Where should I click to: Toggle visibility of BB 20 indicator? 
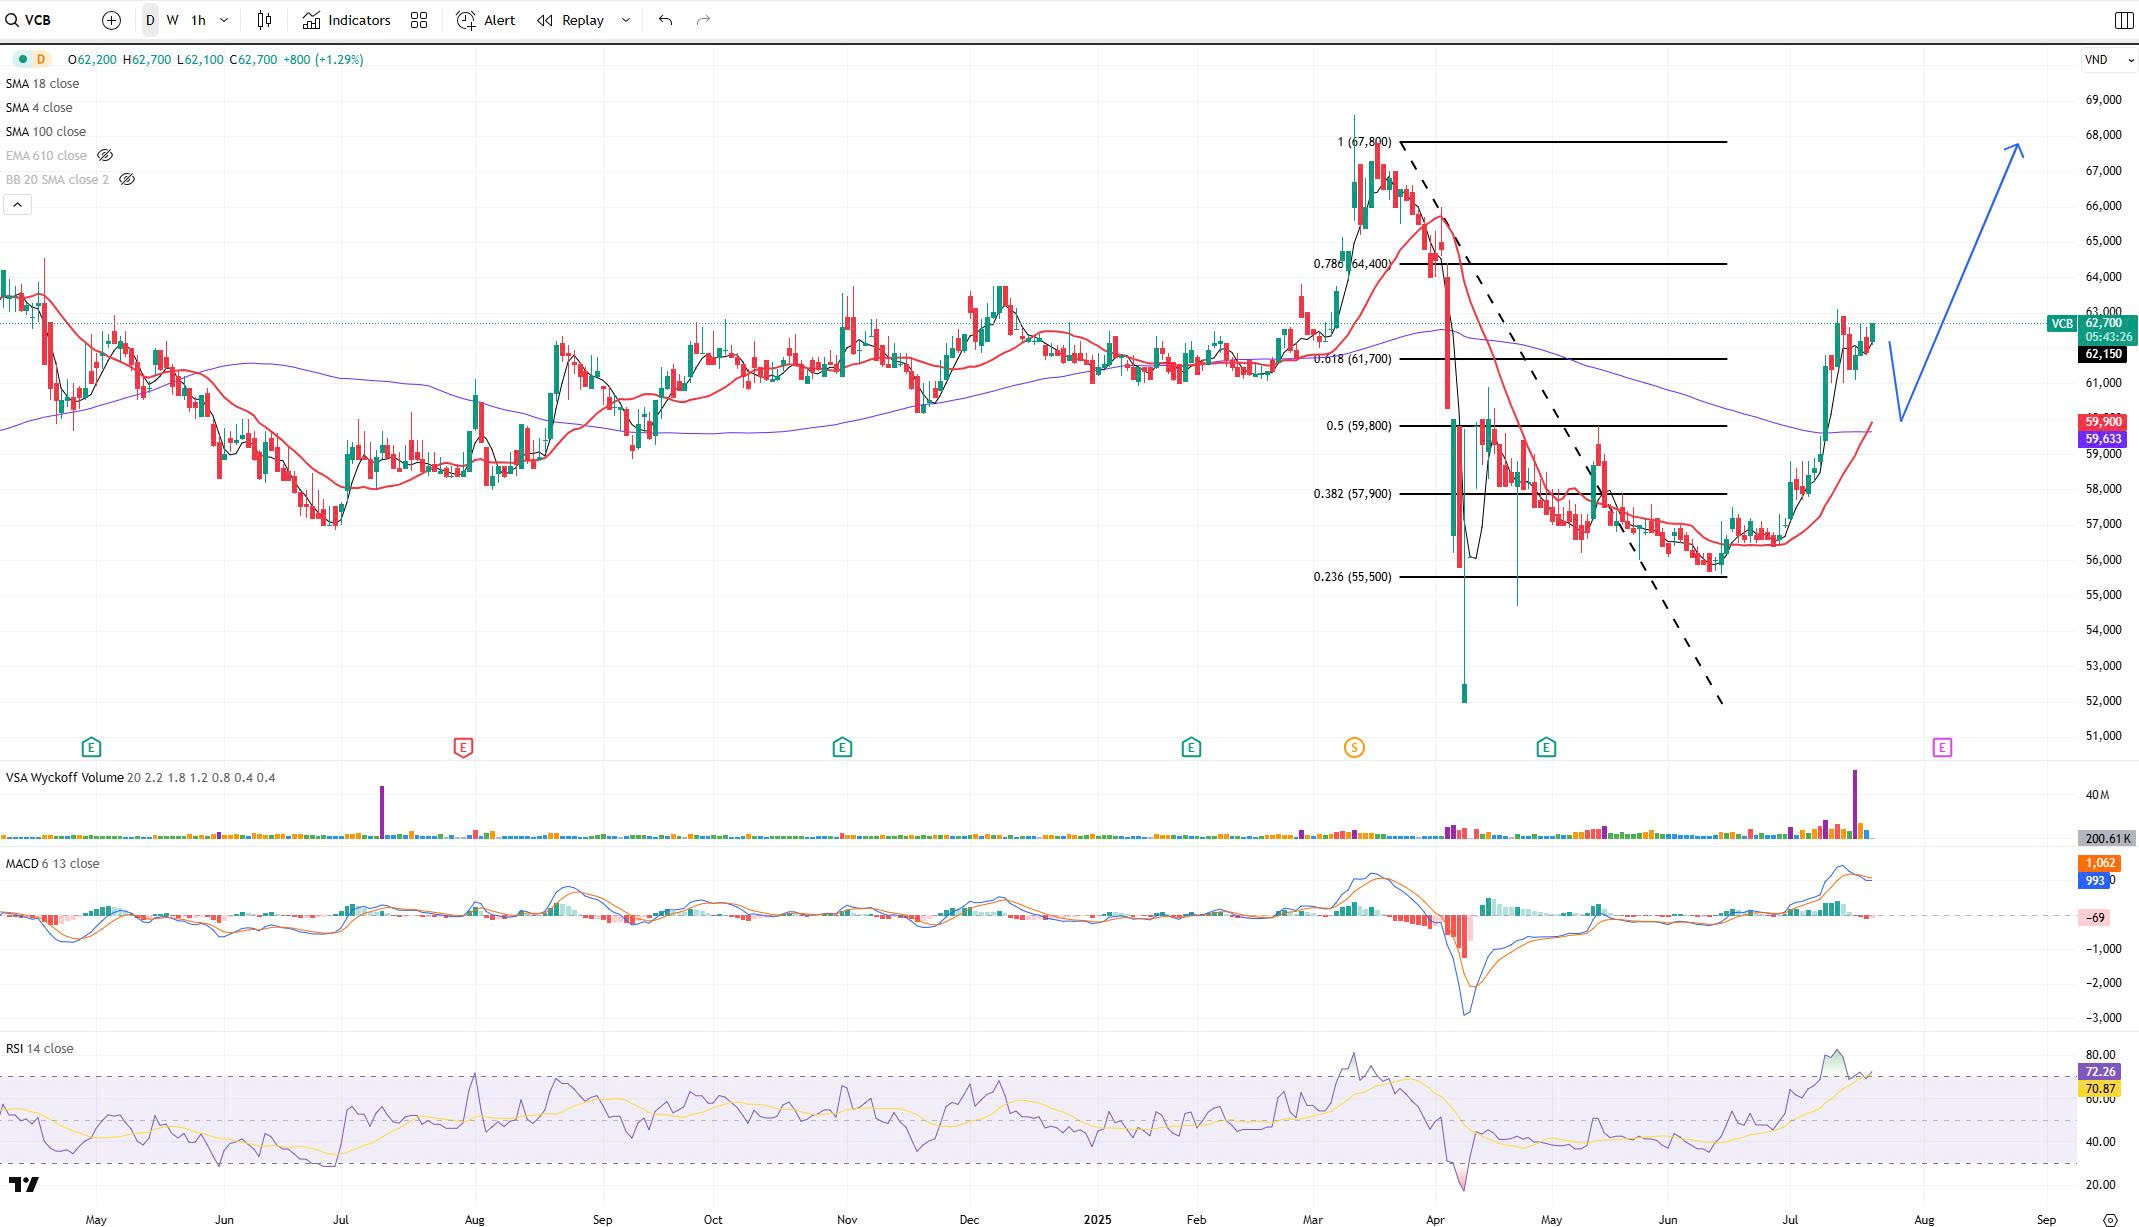pyautogui.click(x=127, y=179)
